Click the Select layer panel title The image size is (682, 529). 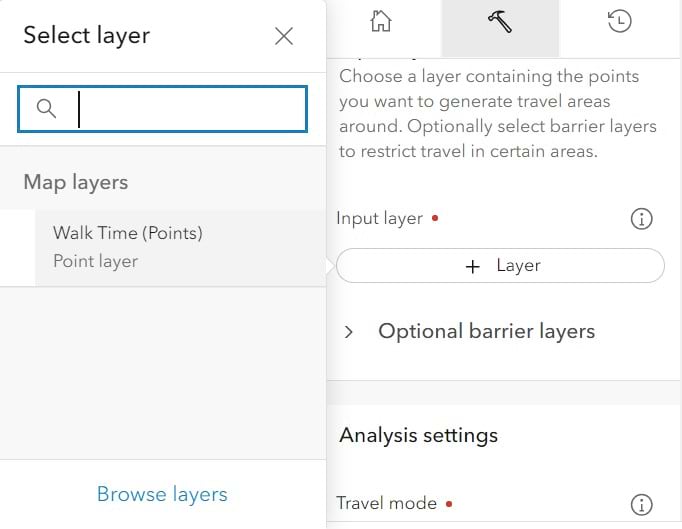[x=86, y=36]
